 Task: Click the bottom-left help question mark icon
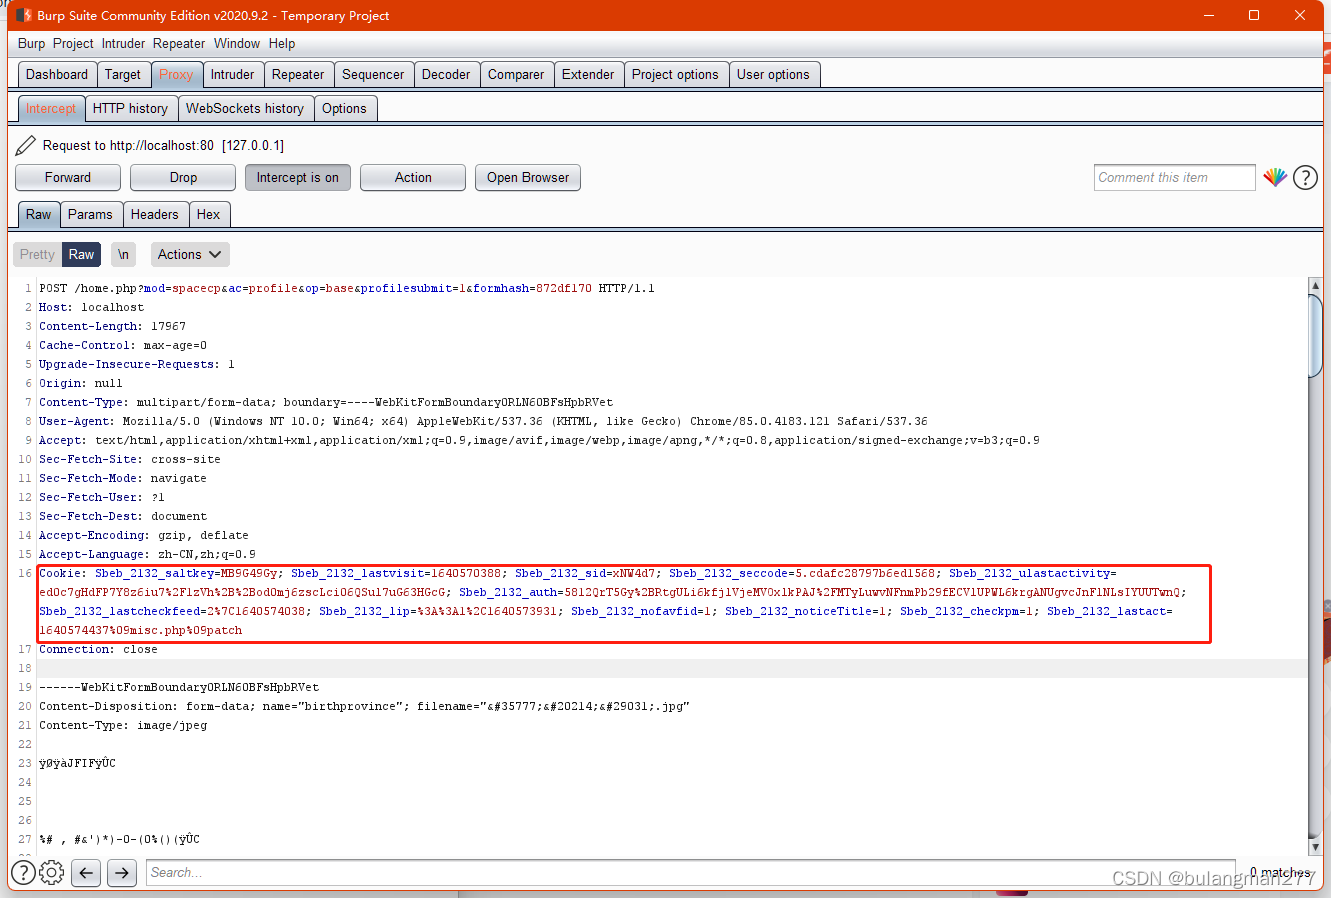tap(23, 872)
